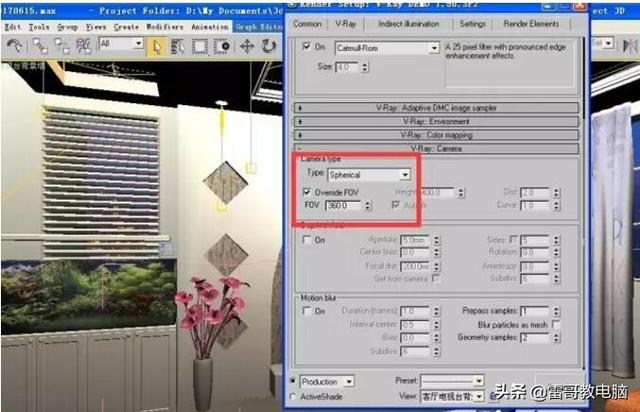Open the Catmull-Rom filter dropdown
Screen dimensions: 640x412
click(387, 48)
